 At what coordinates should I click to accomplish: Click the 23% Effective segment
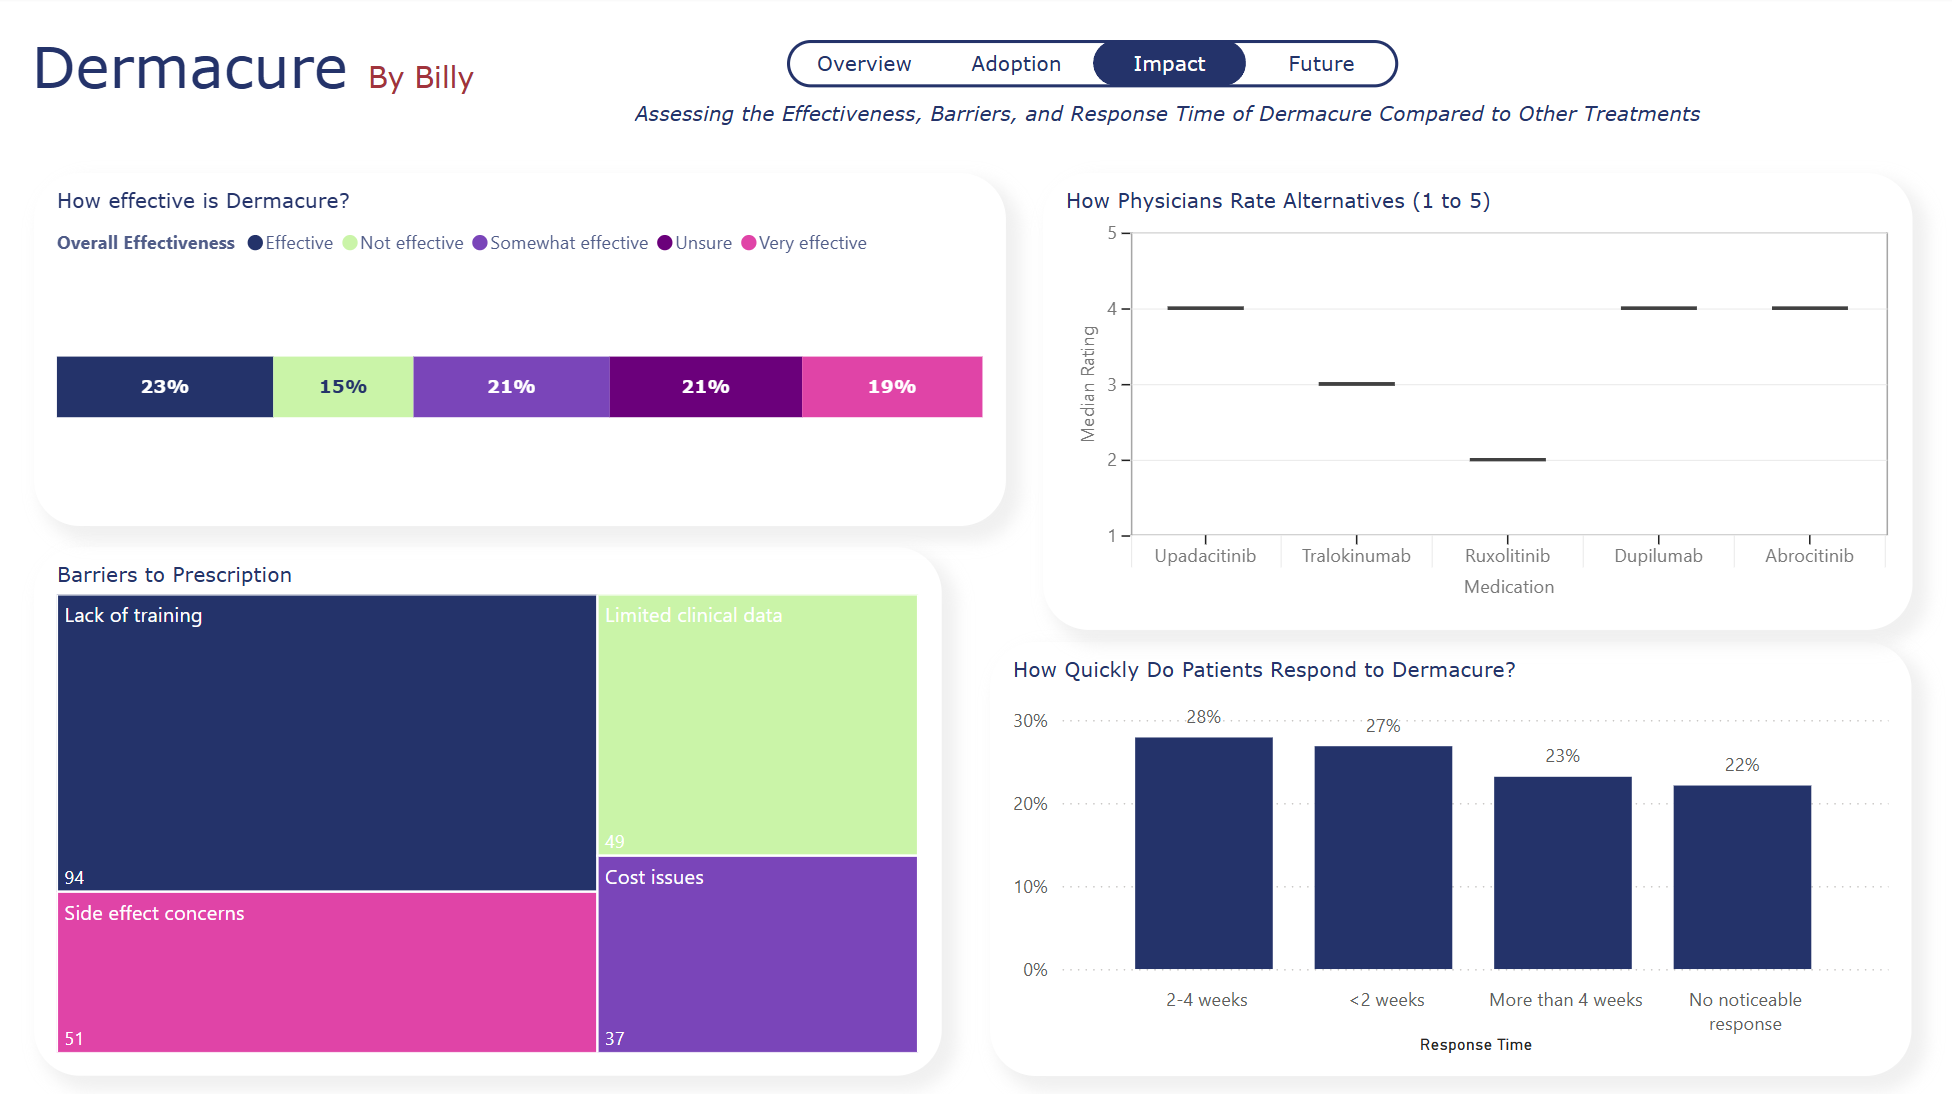tap(165, 386)
